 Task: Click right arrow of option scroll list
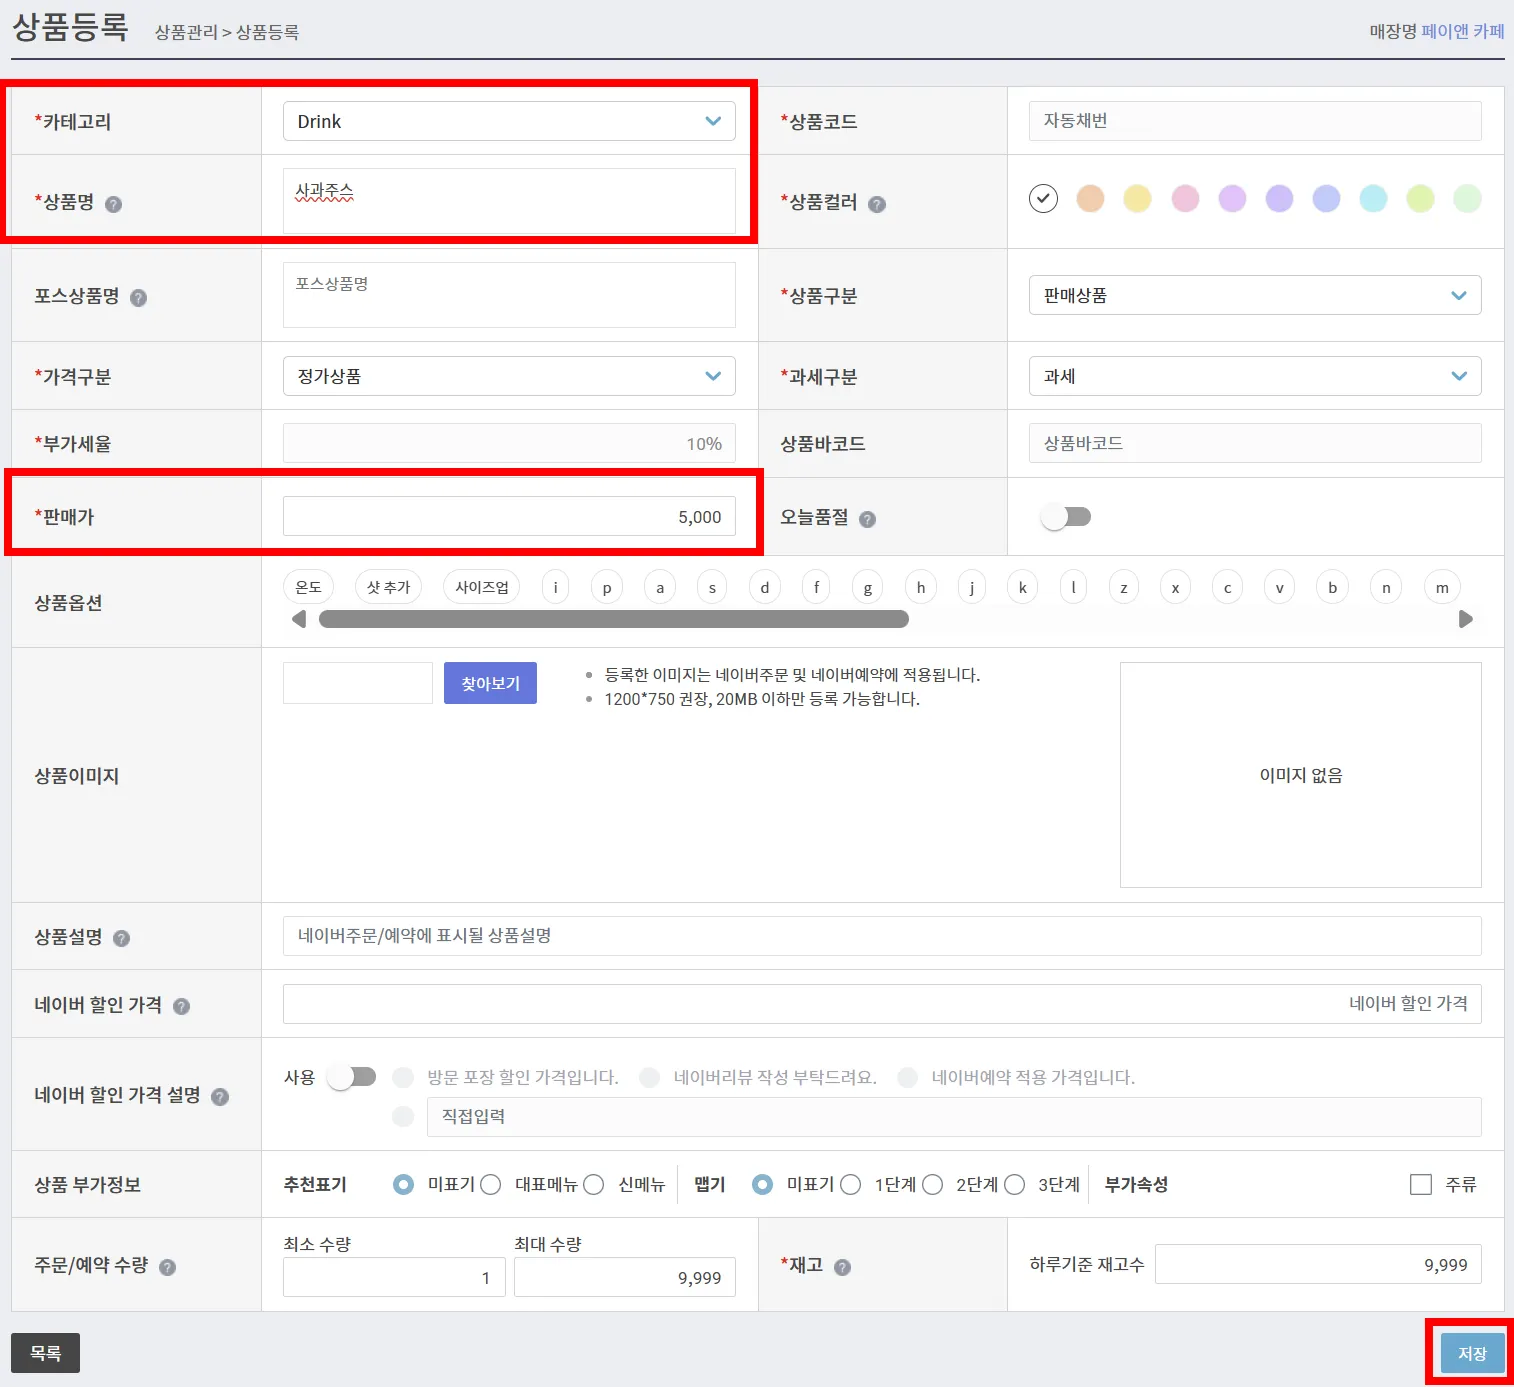(x=1466, y=619)
